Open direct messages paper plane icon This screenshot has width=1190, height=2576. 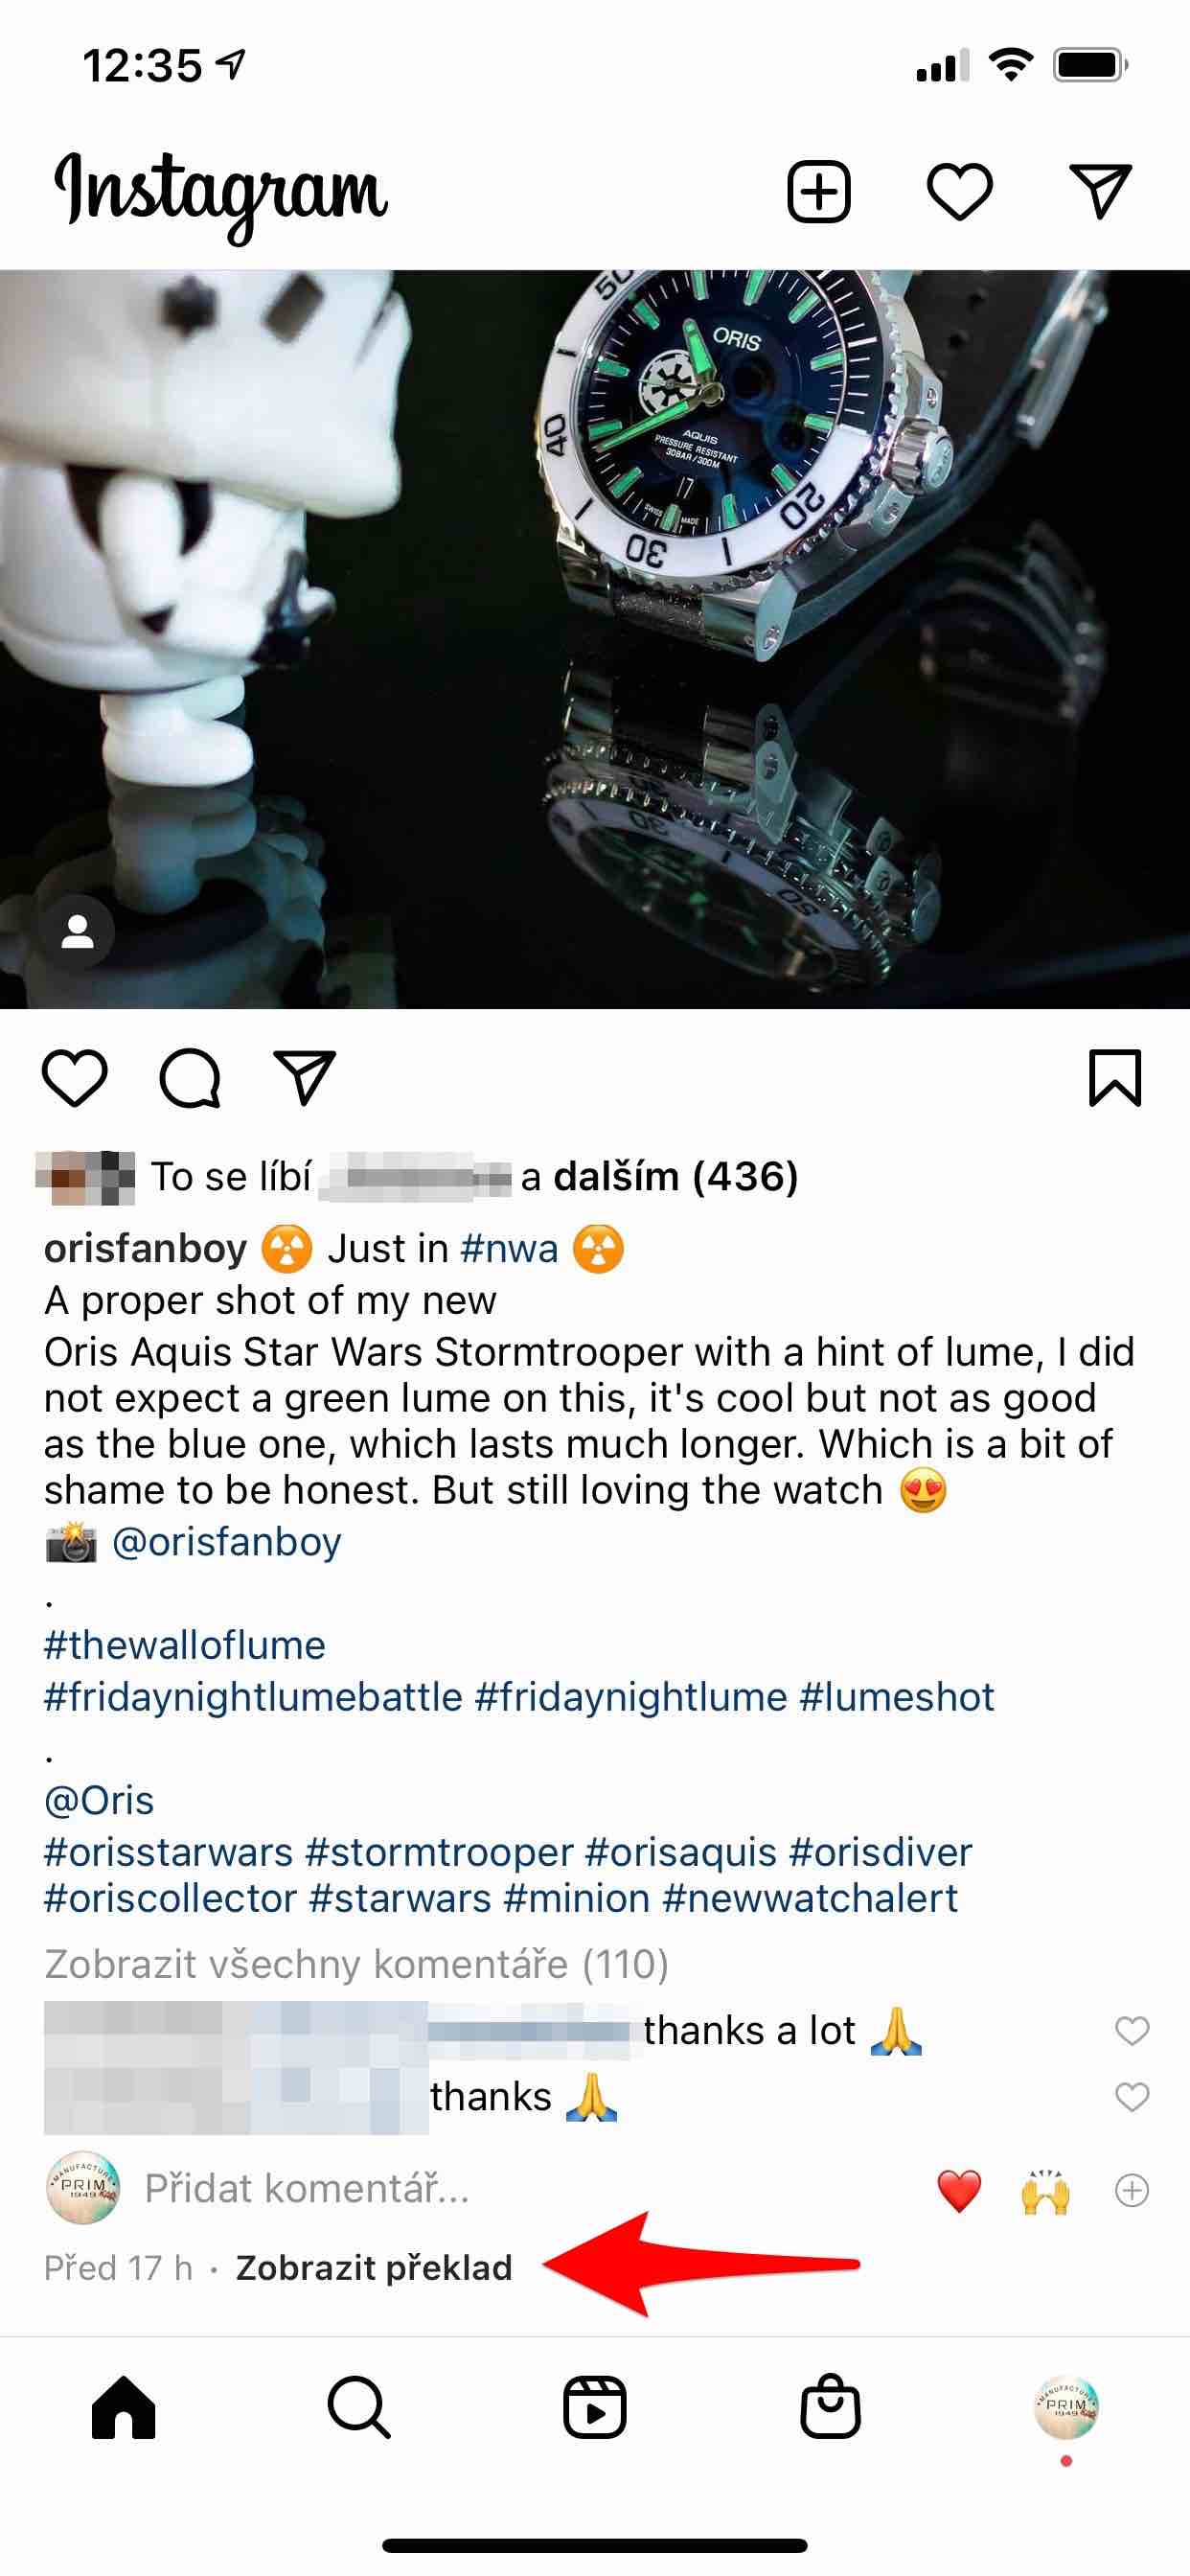(1100, 191)
